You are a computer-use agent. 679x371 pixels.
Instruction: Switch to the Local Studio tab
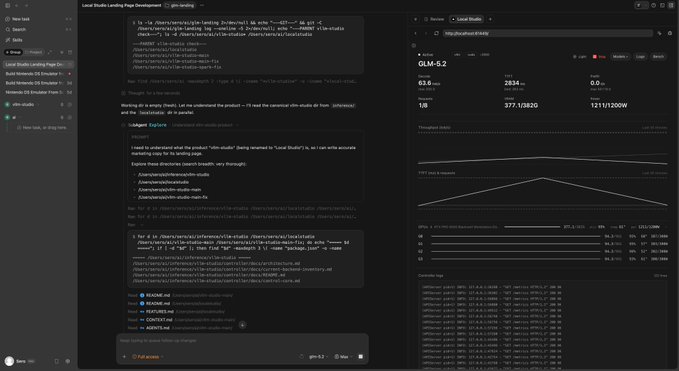tap(466, 19)
